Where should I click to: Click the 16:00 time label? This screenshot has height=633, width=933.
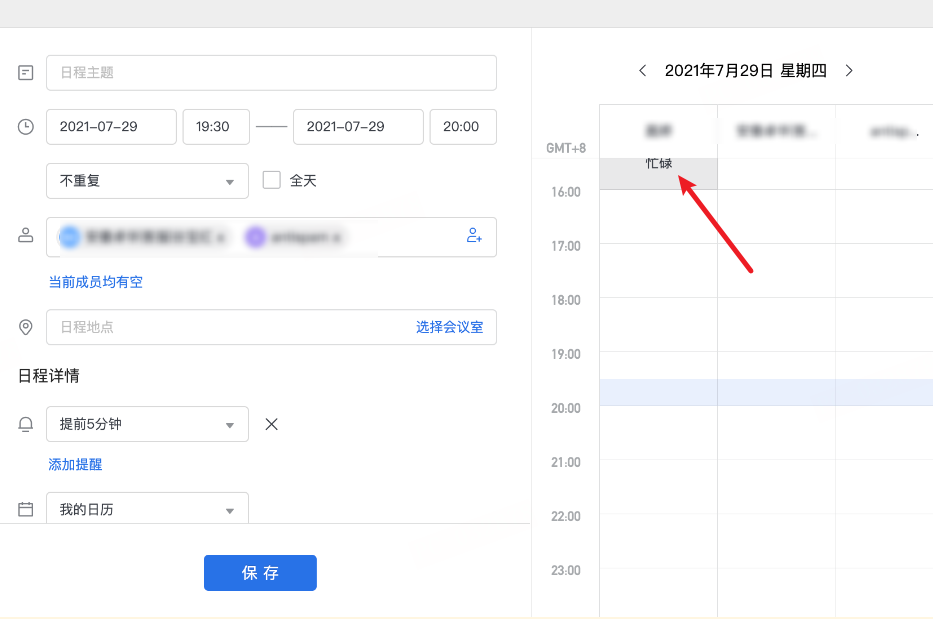[566, 192]
